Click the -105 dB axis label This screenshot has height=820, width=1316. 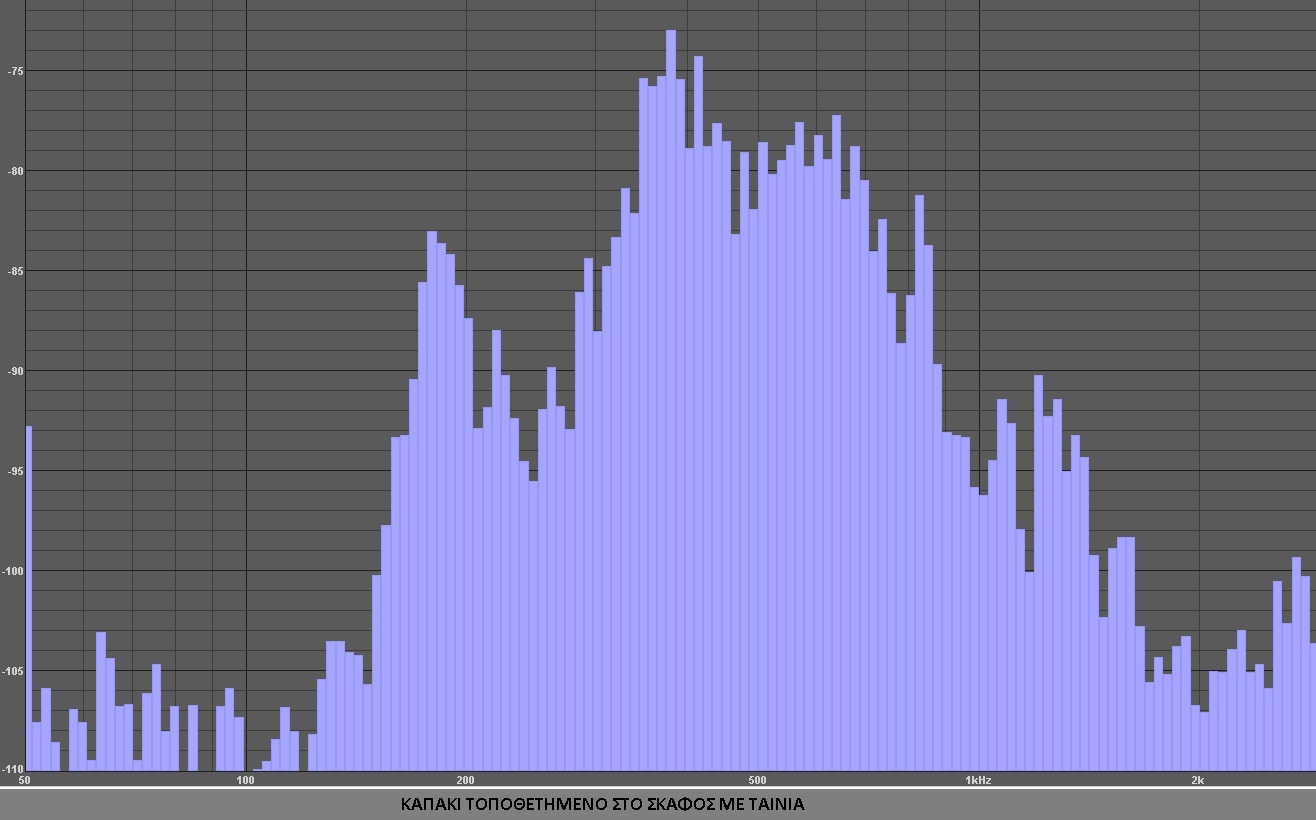click(x=14, y=671)
